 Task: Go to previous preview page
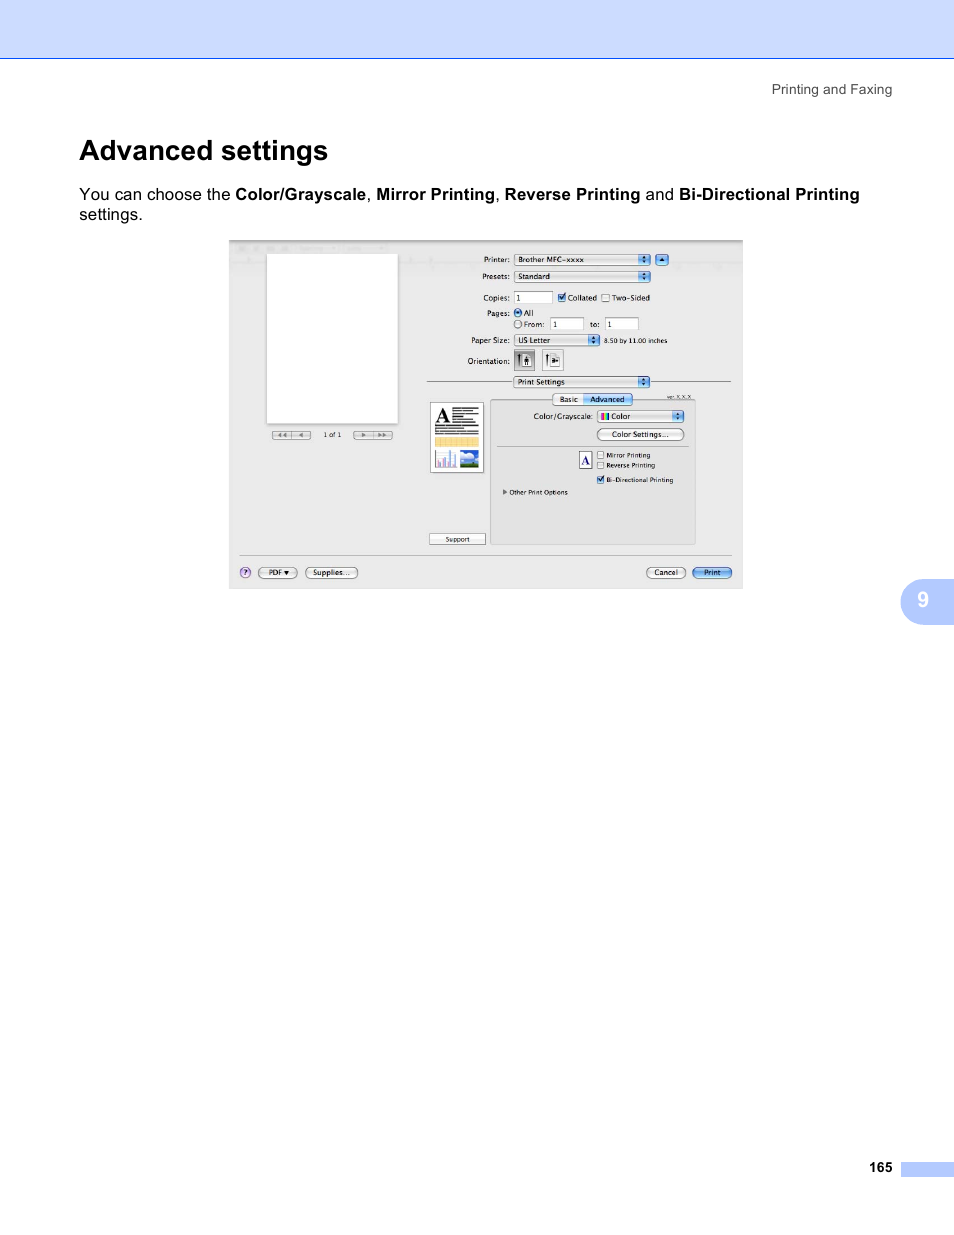click(302, 435)
